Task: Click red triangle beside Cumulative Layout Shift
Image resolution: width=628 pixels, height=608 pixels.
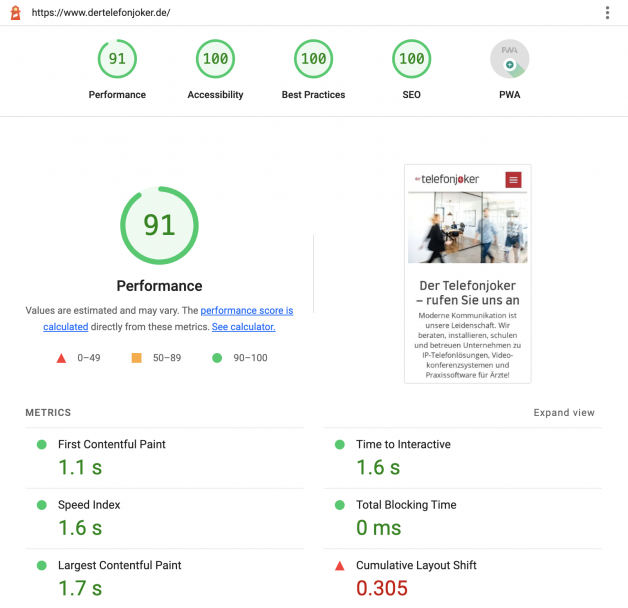Action: click(x=340, y=566)
